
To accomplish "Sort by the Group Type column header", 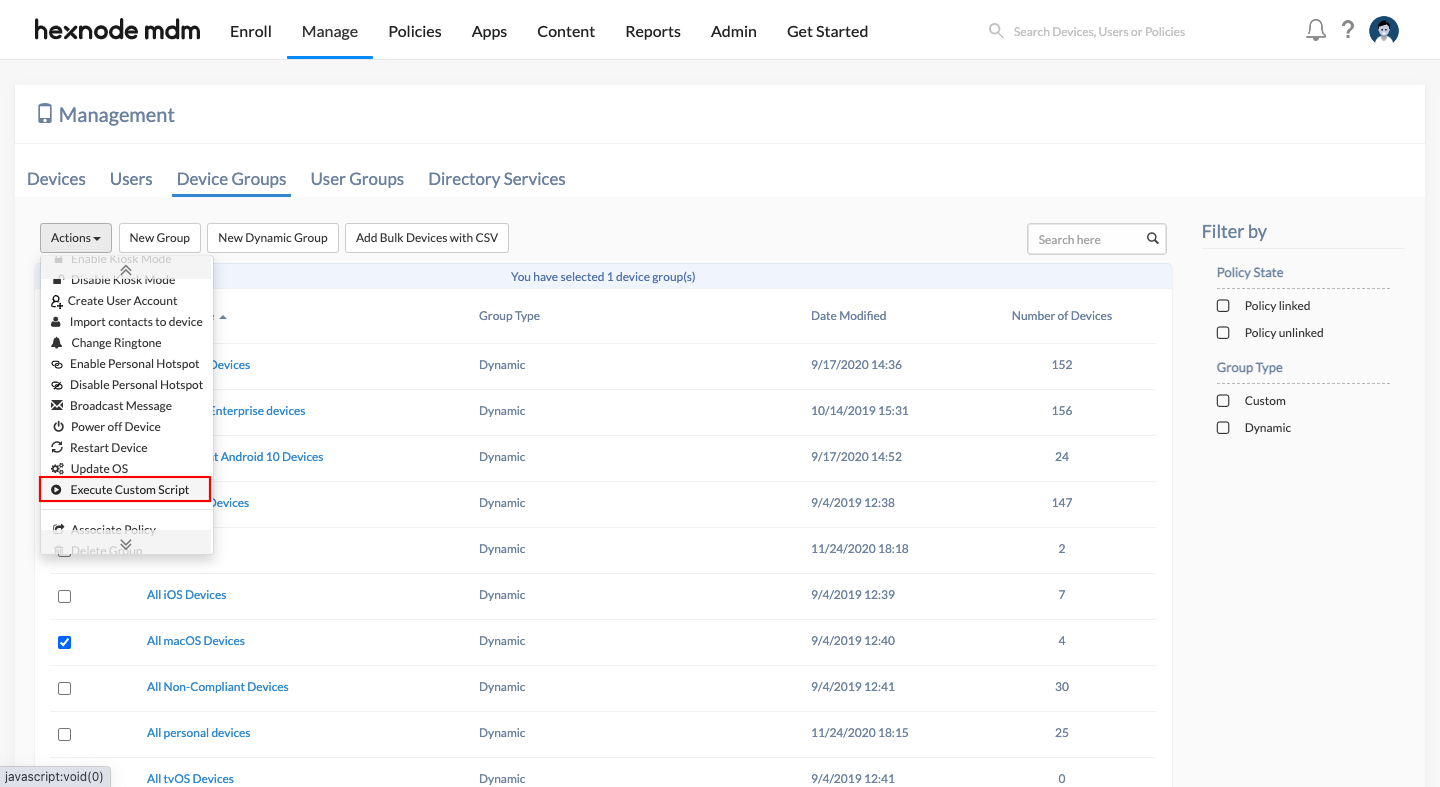I will point(509,316).
